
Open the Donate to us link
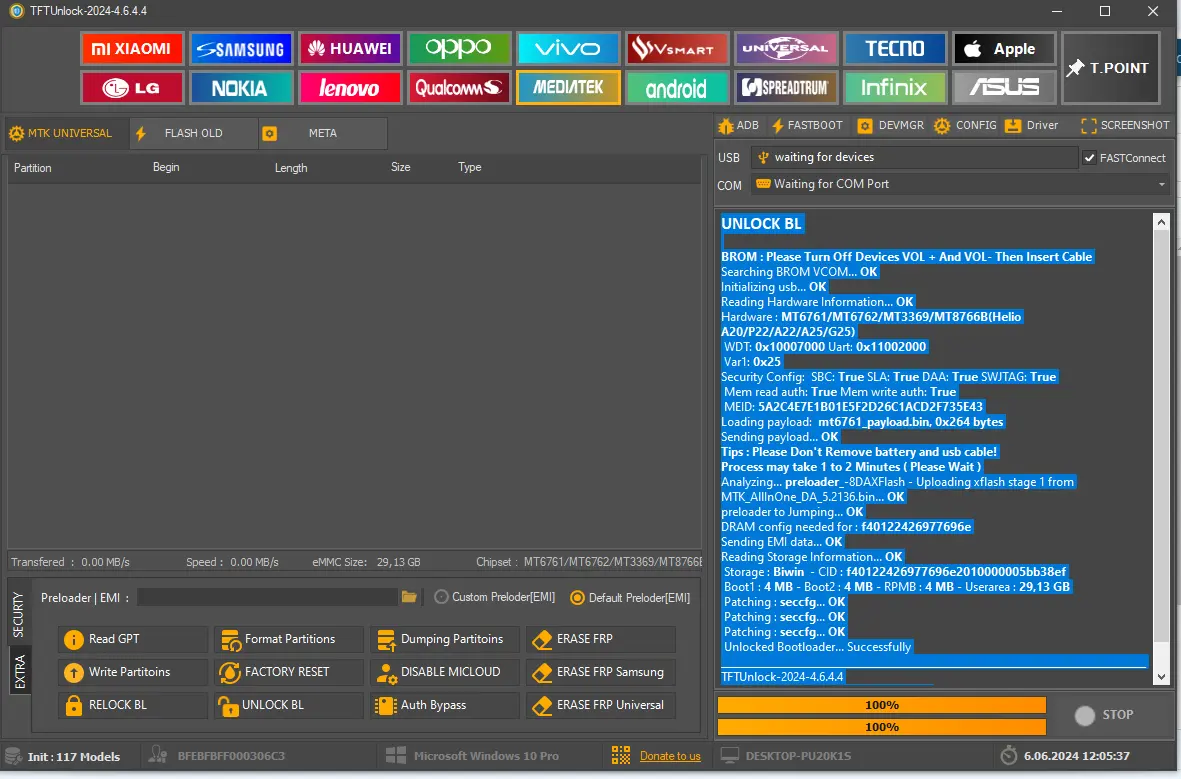click(x=670, y=756)
